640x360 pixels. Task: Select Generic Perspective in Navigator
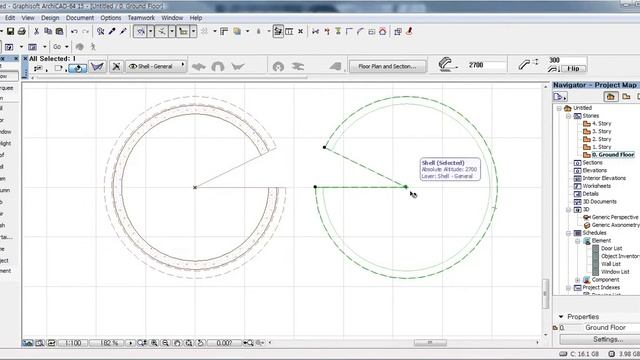click(x=615, y=218)
